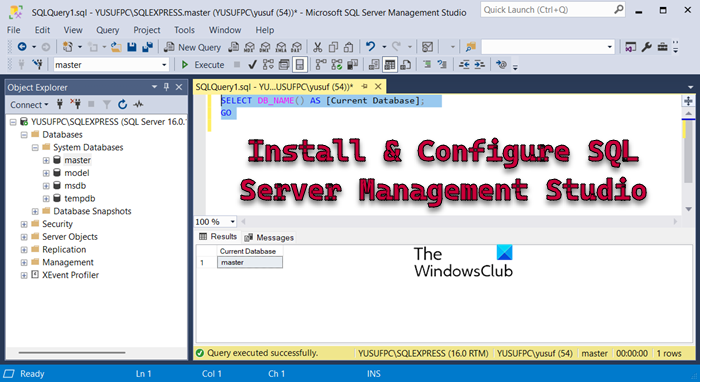
Task: Click the Paste icon
Action: click(349, 47)
